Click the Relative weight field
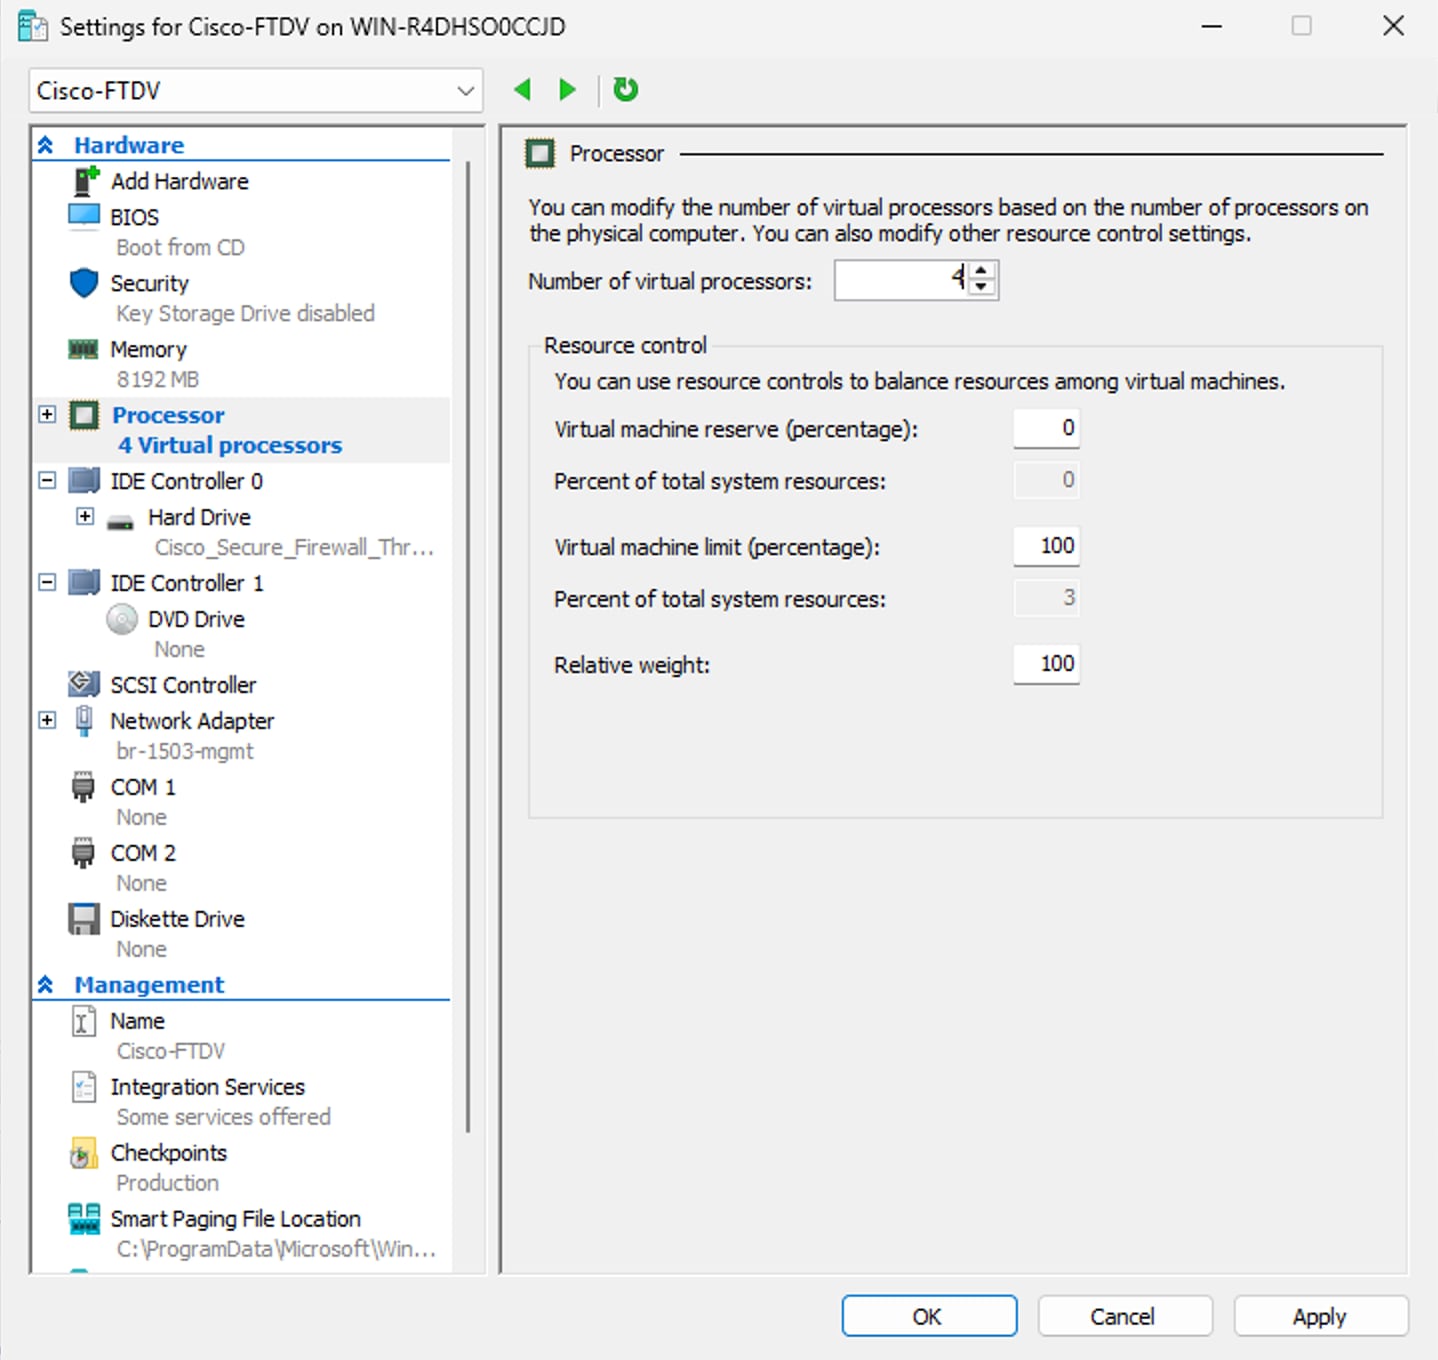The height and width of the screenshot is (1360, 1438). (x=1046, y=664)
